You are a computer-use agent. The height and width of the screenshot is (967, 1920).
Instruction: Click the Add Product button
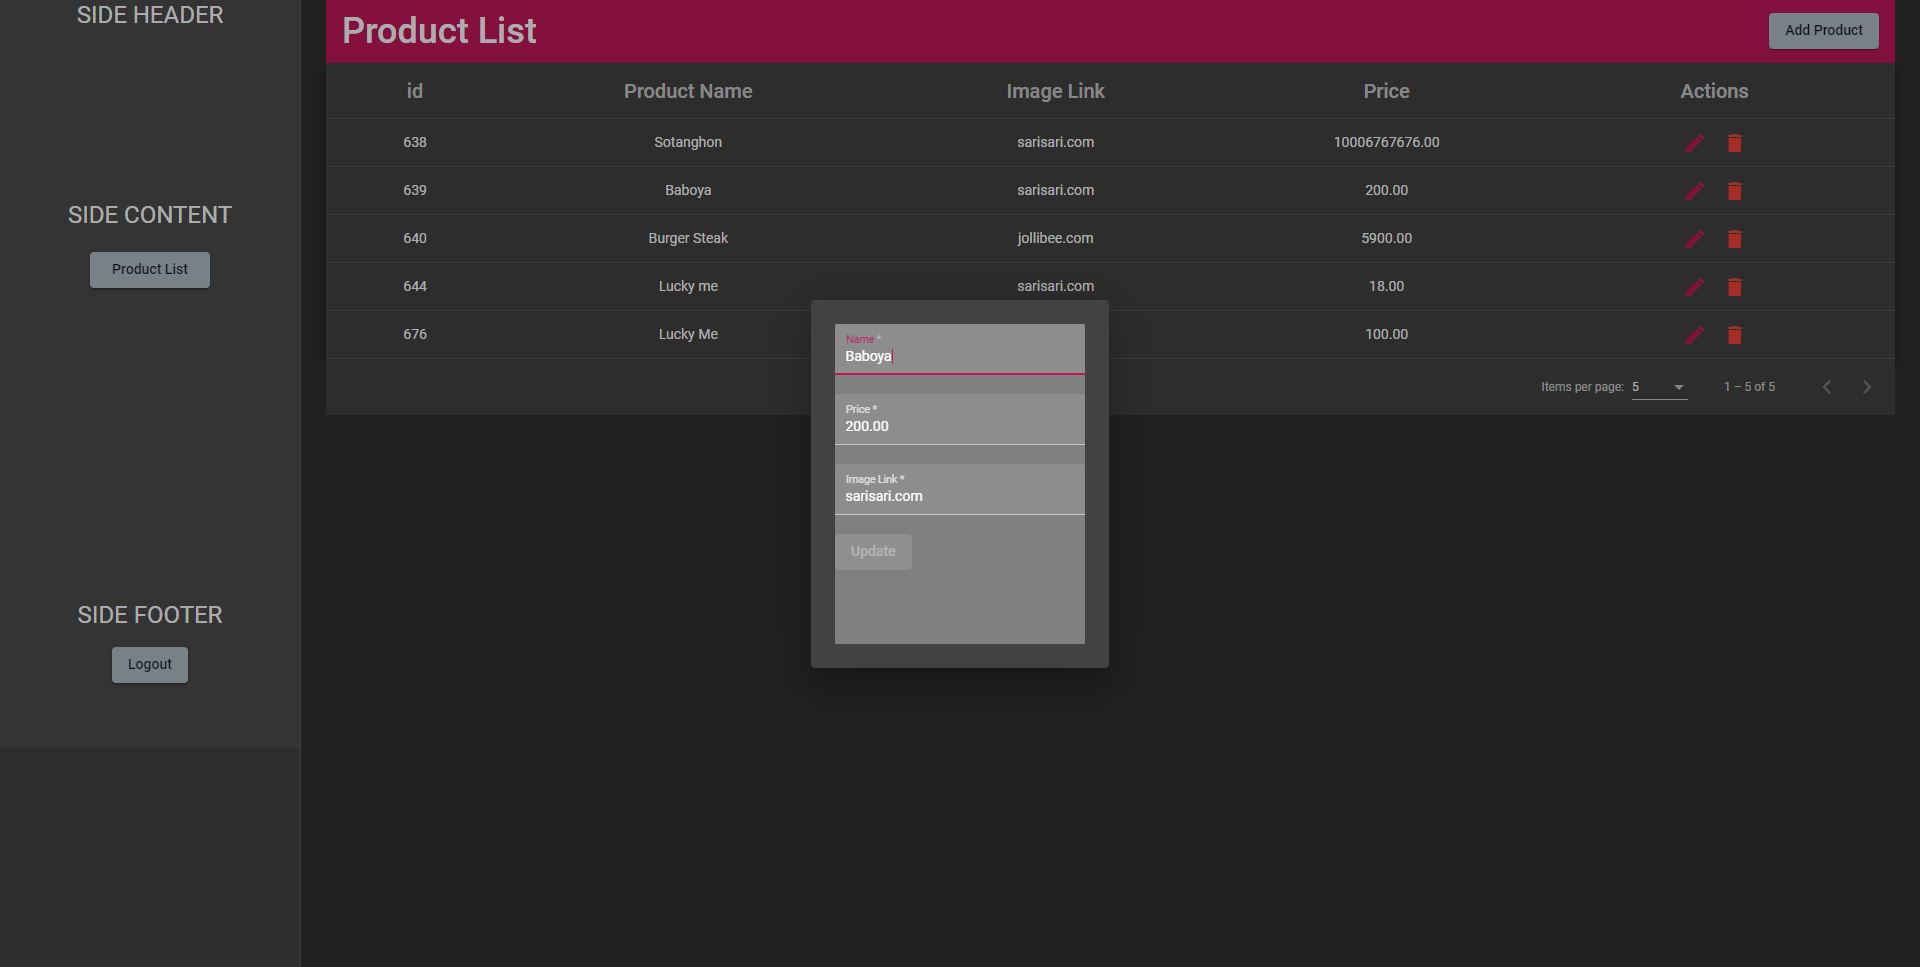(x=1823, y=31)
